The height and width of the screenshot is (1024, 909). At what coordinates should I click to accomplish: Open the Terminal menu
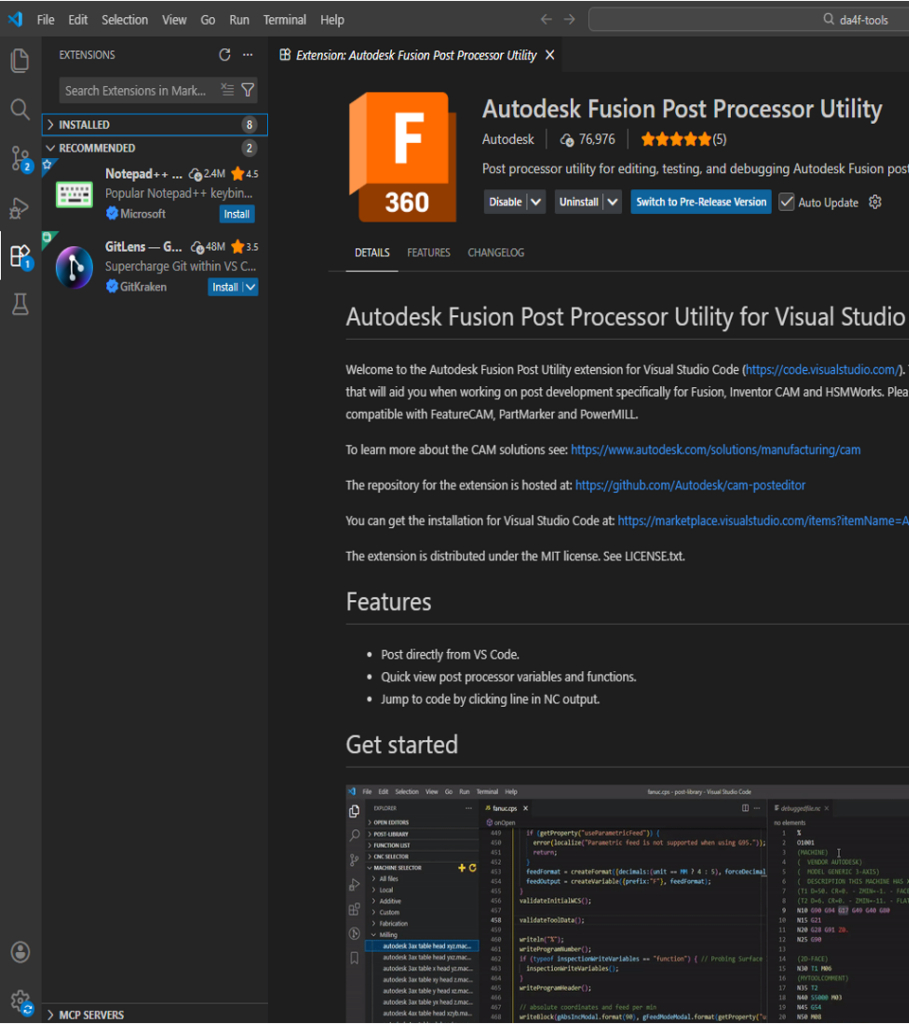[x=285, y=19]
